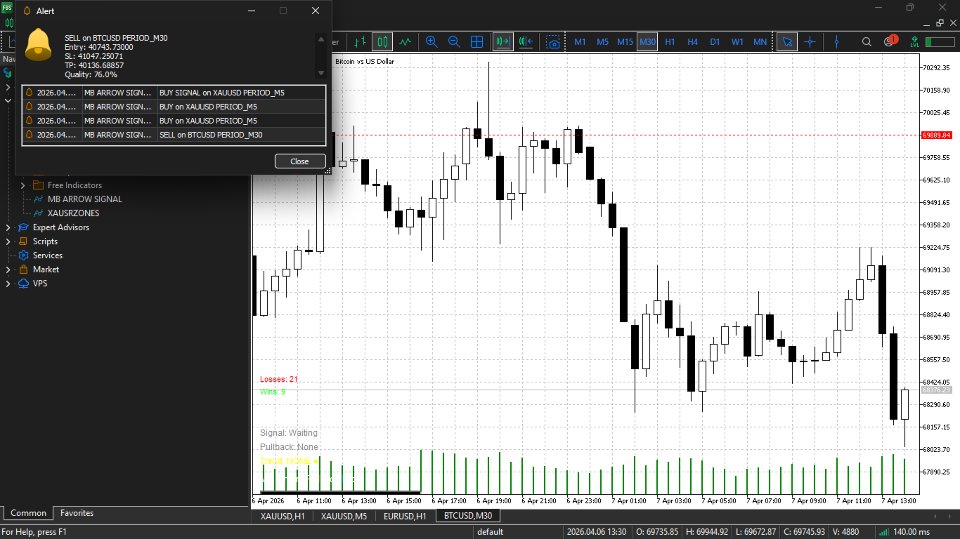
Task: Set timeframe to W1
Action: click(737, 42)
